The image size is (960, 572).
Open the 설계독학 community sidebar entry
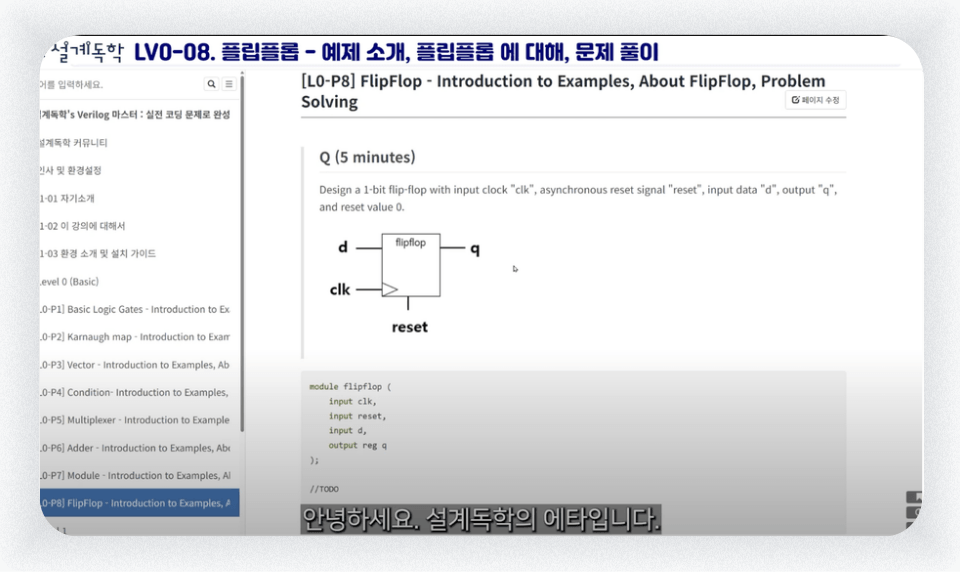coord(73,143)
